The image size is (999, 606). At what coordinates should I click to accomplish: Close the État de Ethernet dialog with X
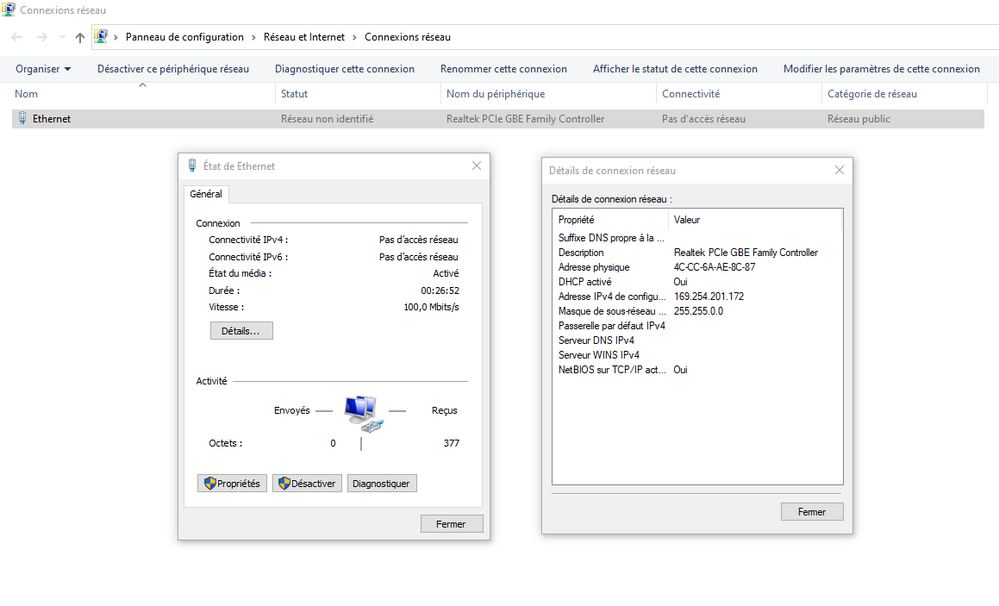coord(476,166)
